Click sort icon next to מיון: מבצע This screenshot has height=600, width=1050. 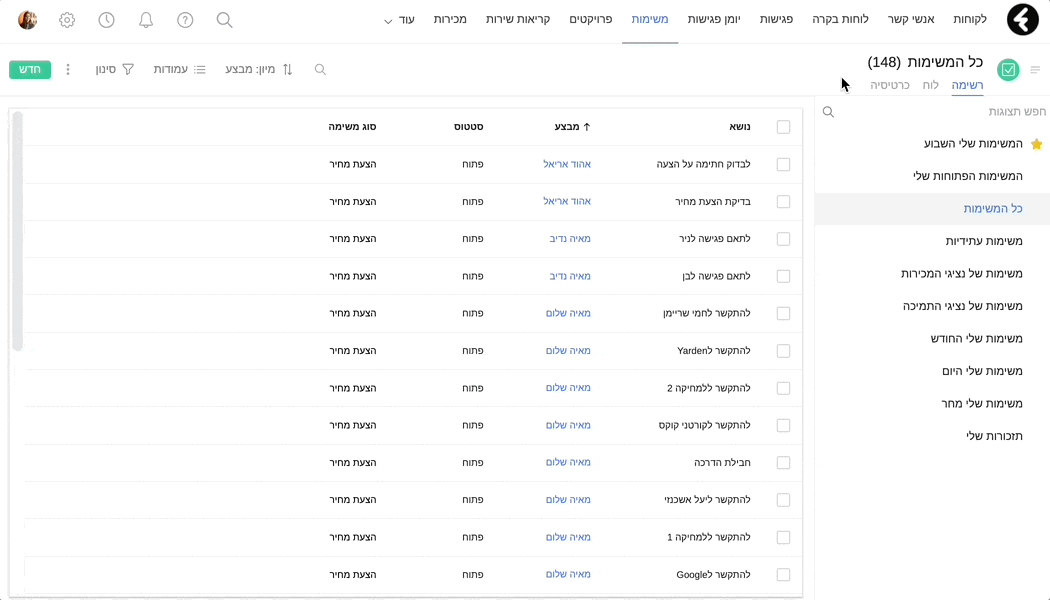pos(287,70)
